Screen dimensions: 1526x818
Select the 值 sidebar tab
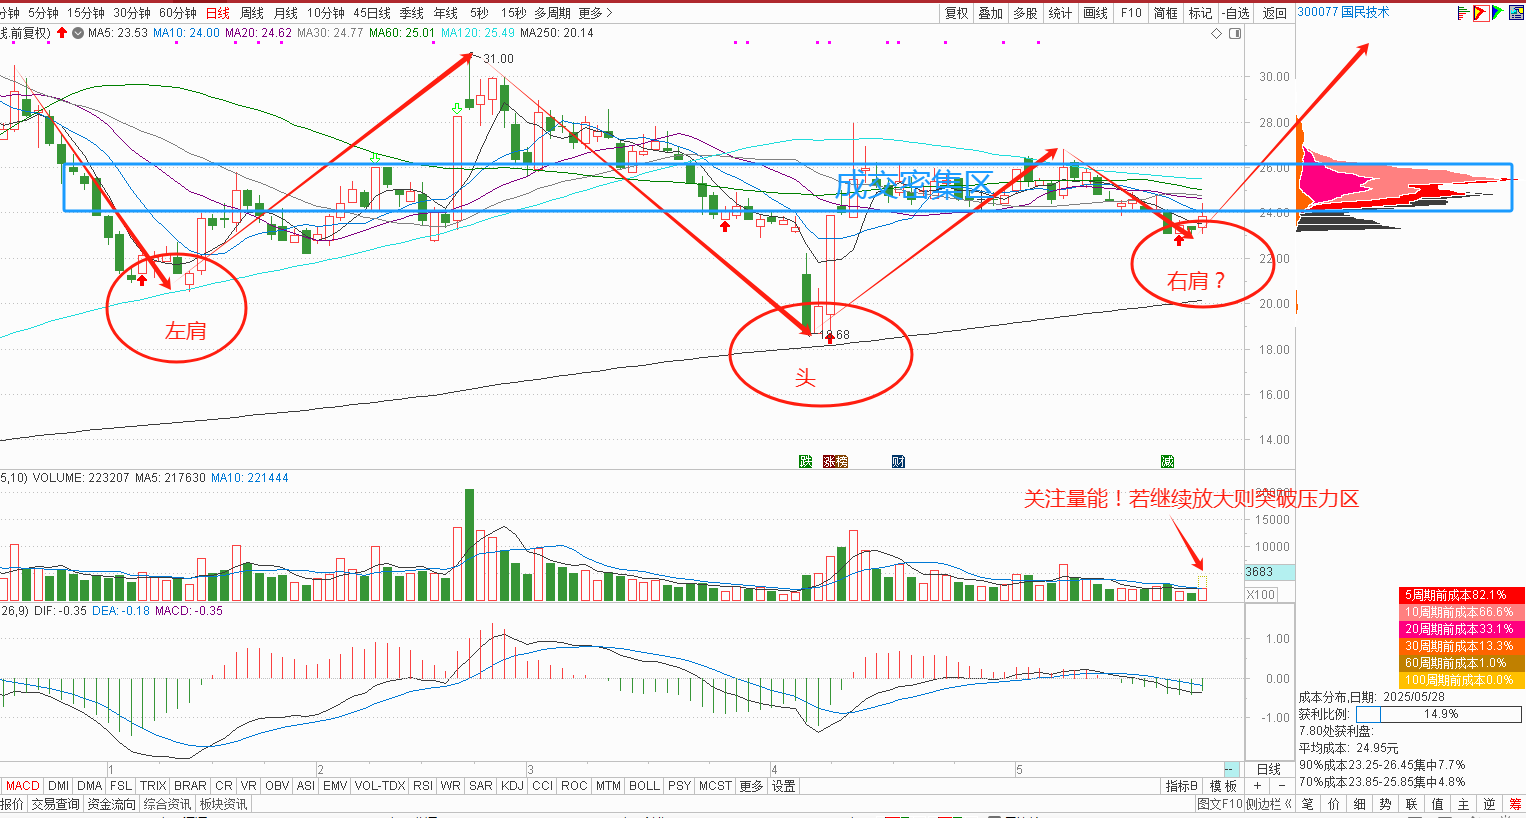(x=1438, y=804)
